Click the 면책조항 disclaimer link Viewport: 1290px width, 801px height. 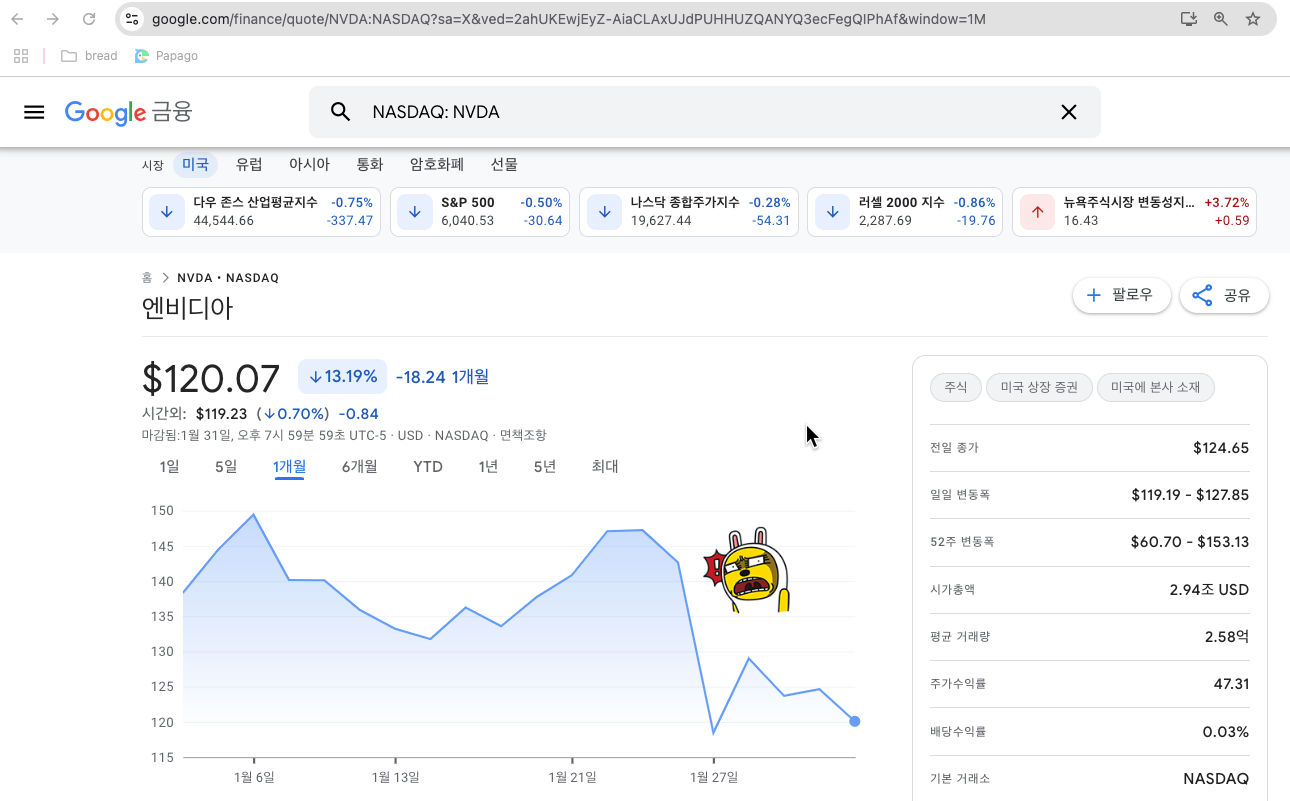coord(522,435)
